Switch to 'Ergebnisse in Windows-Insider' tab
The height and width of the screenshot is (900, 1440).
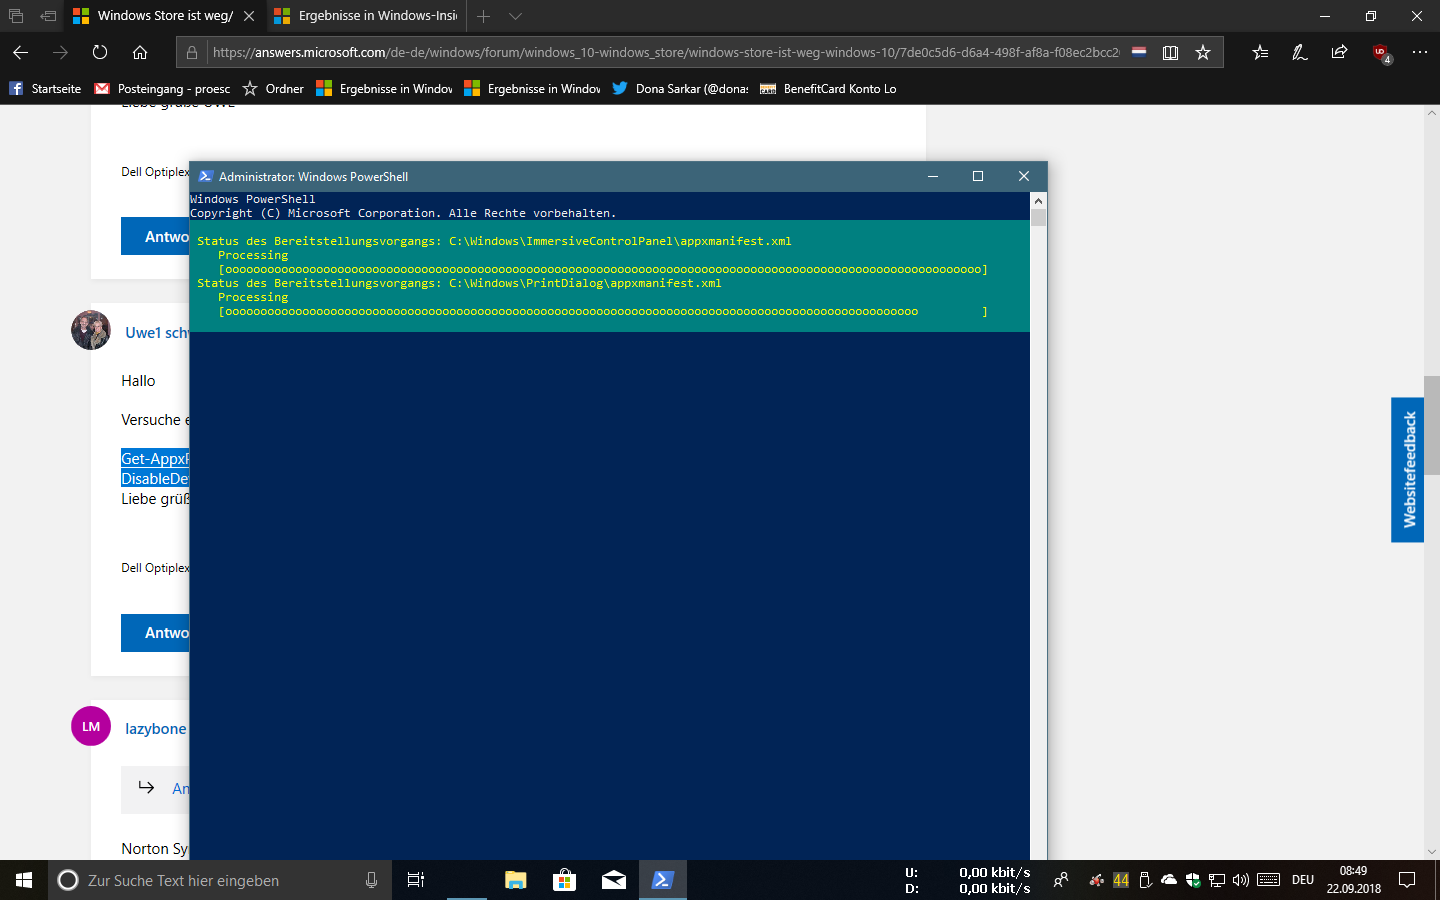tap(366, 16)
